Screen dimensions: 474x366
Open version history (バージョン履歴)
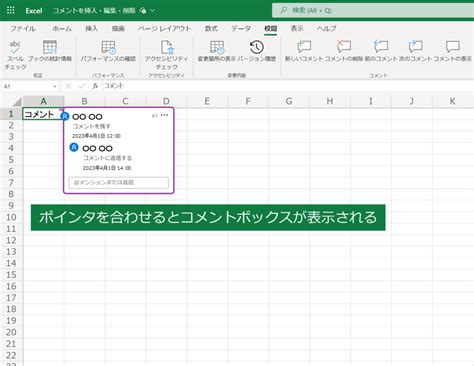(x=257, y=51)
